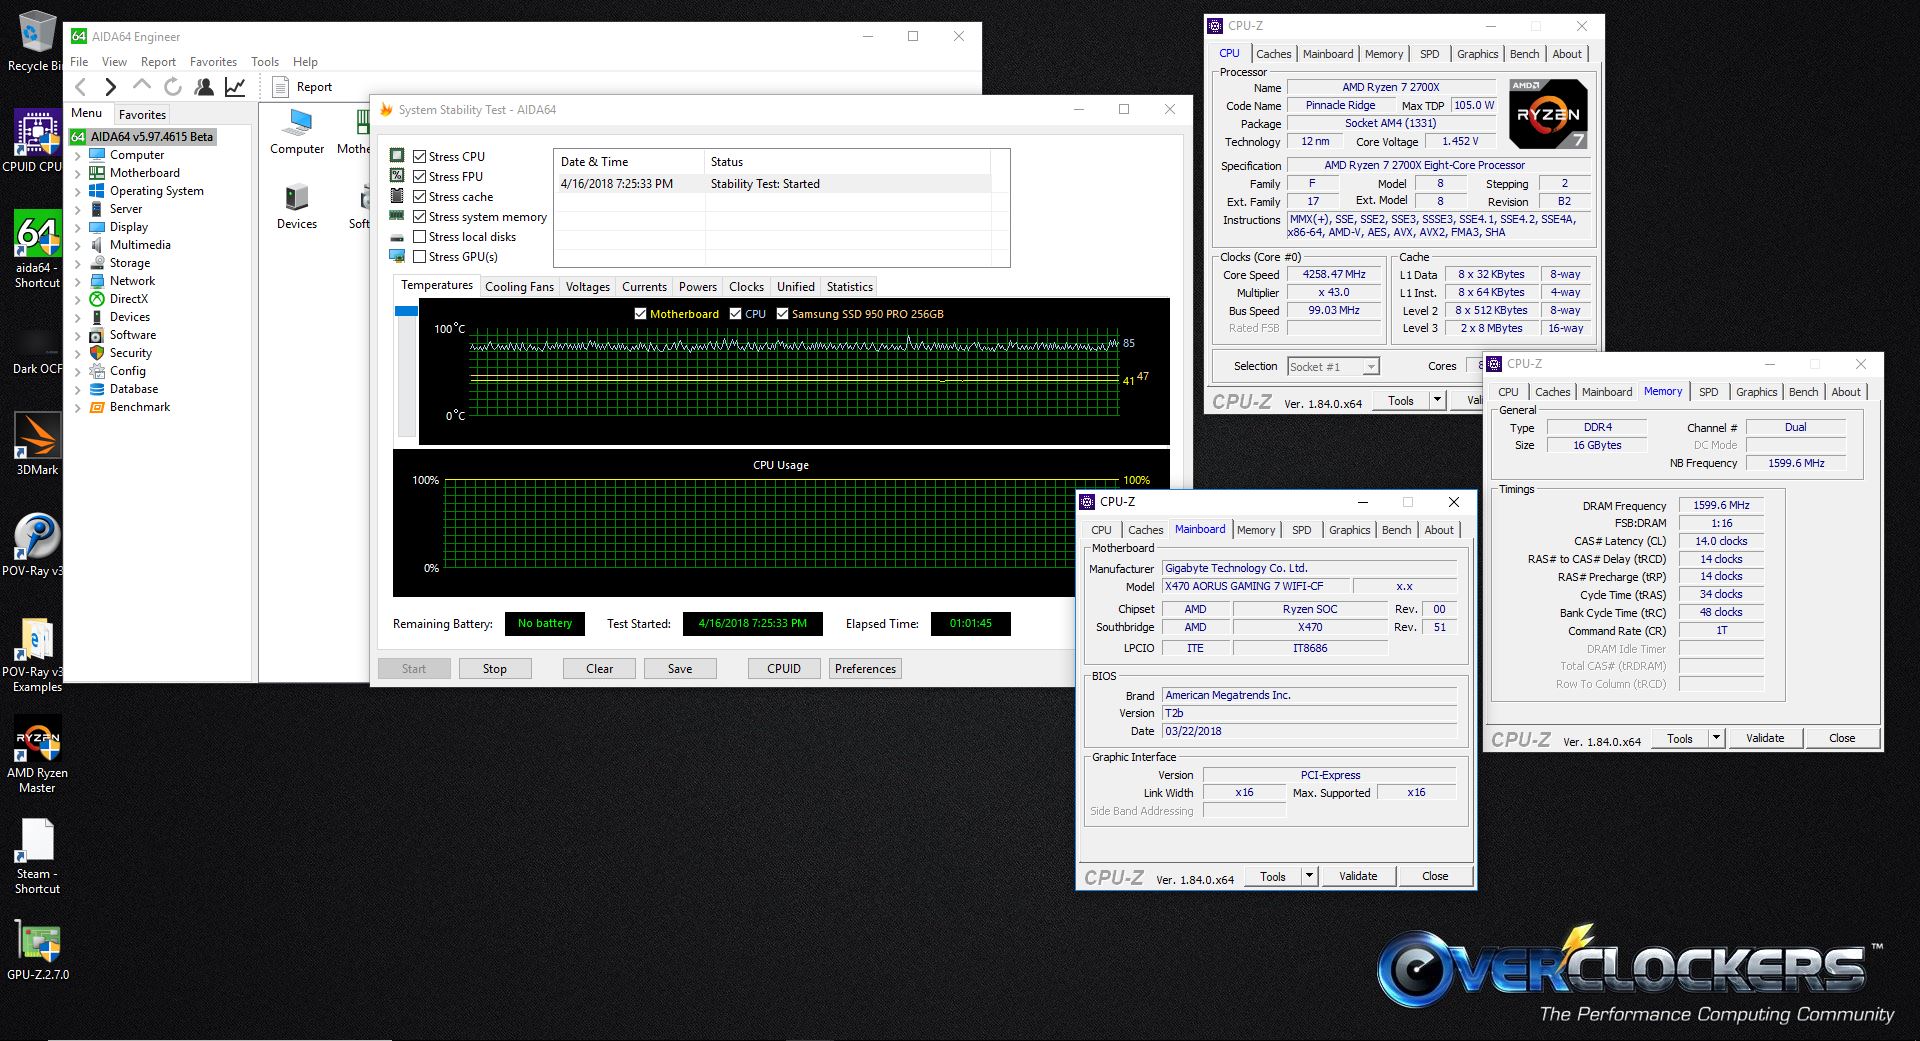1920x1041 pixels.
Task: Click the Security shield icon in tree
Action: 97,353
